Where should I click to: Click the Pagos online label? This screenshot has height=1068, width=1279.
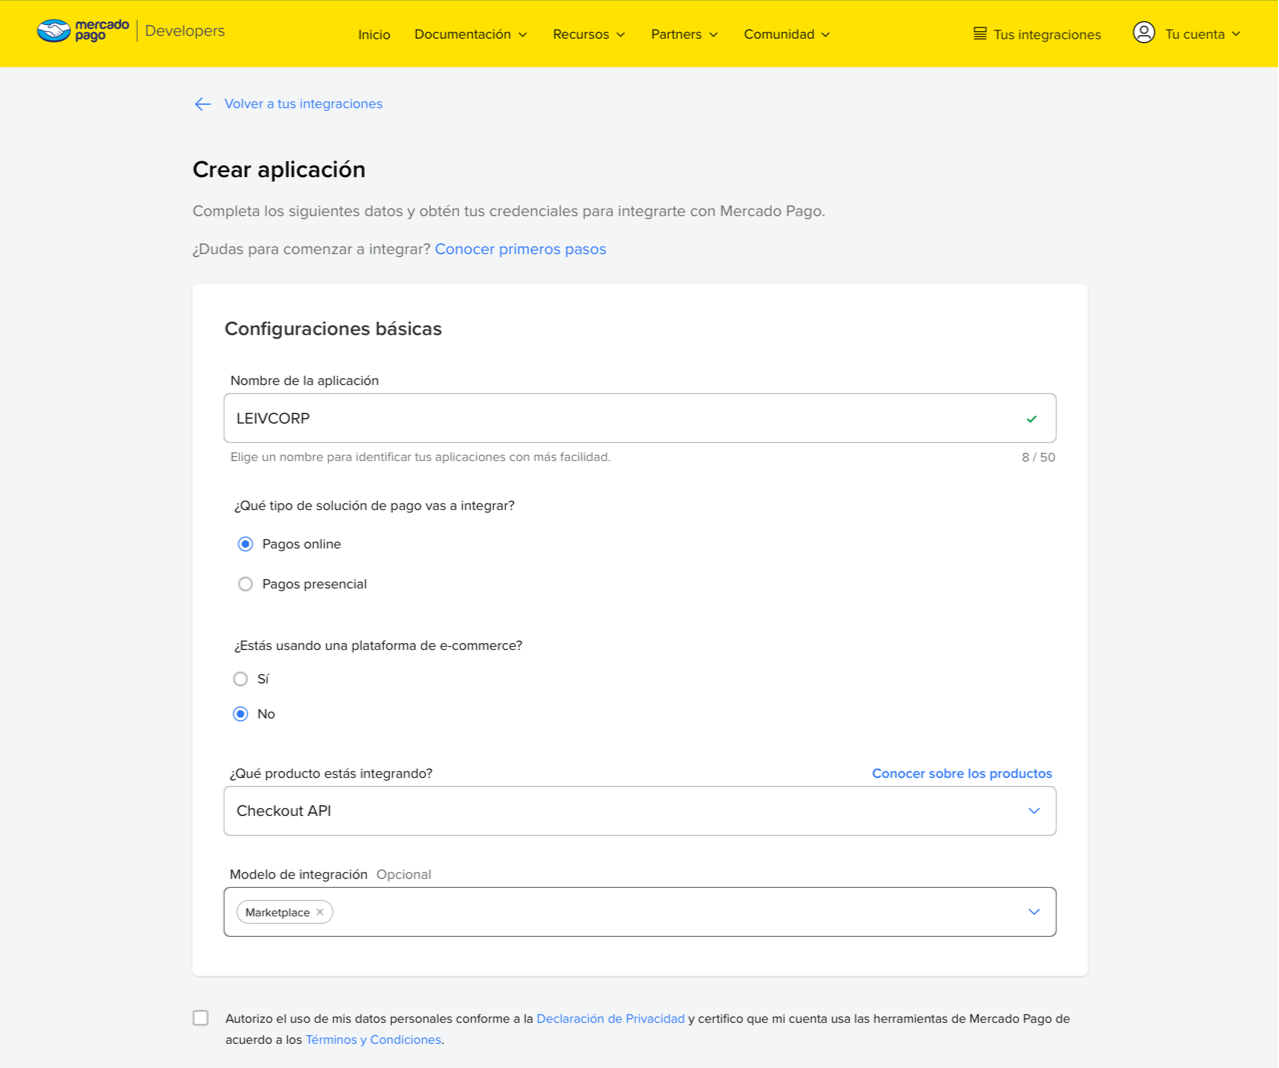tap(301, 544)
